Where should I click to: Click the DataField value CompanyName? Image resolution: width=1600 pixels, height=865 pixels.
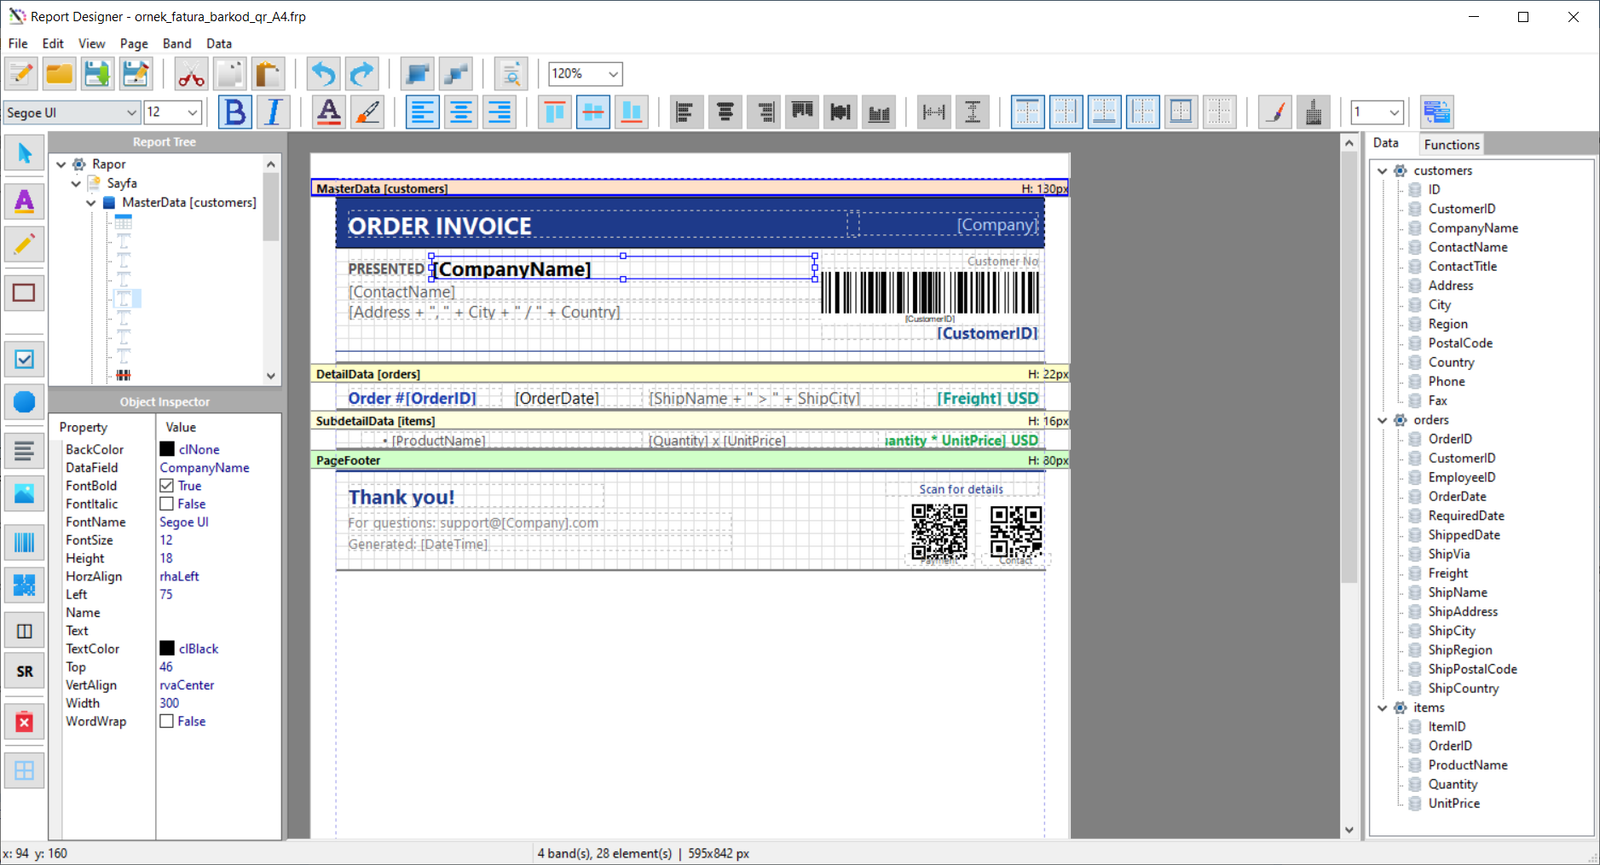pos(205,468)
